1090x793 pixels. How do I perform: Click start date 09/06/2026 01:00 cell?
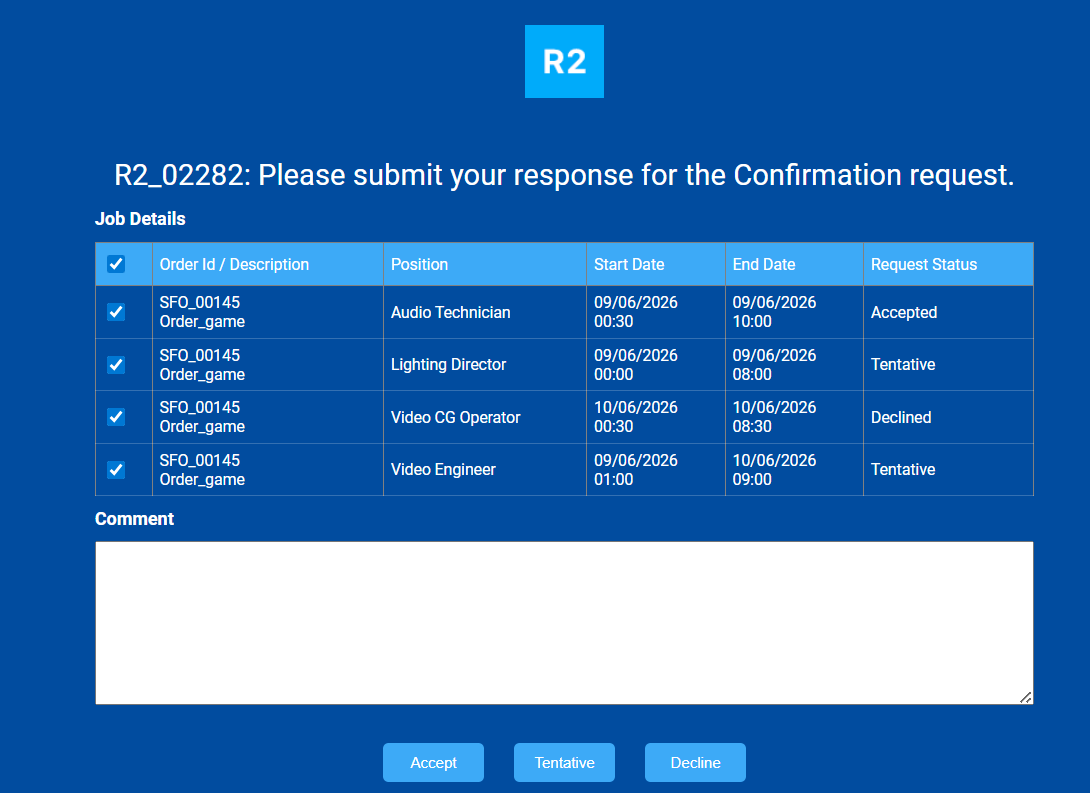click(656, 470)
